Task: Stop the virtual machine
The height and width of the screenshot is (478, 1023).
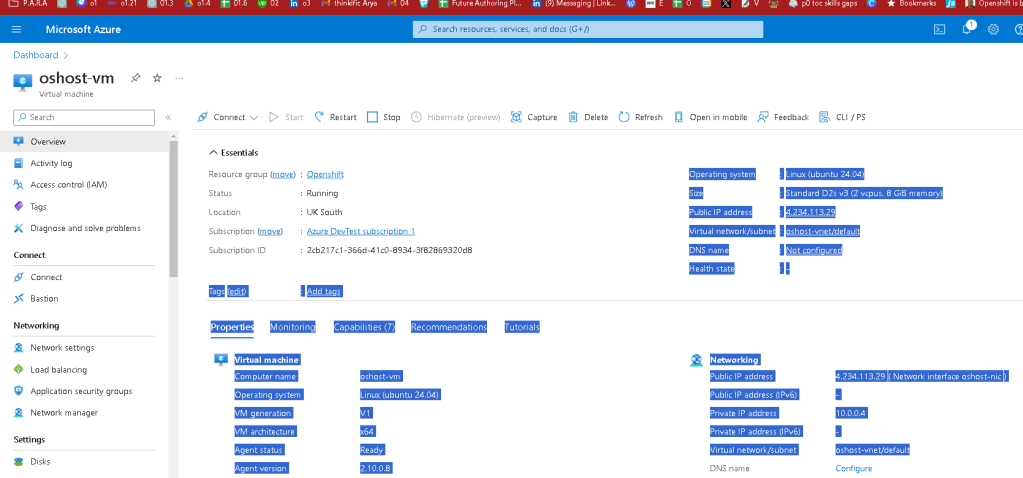Action: pyautogui.click(x=384, y=117)
